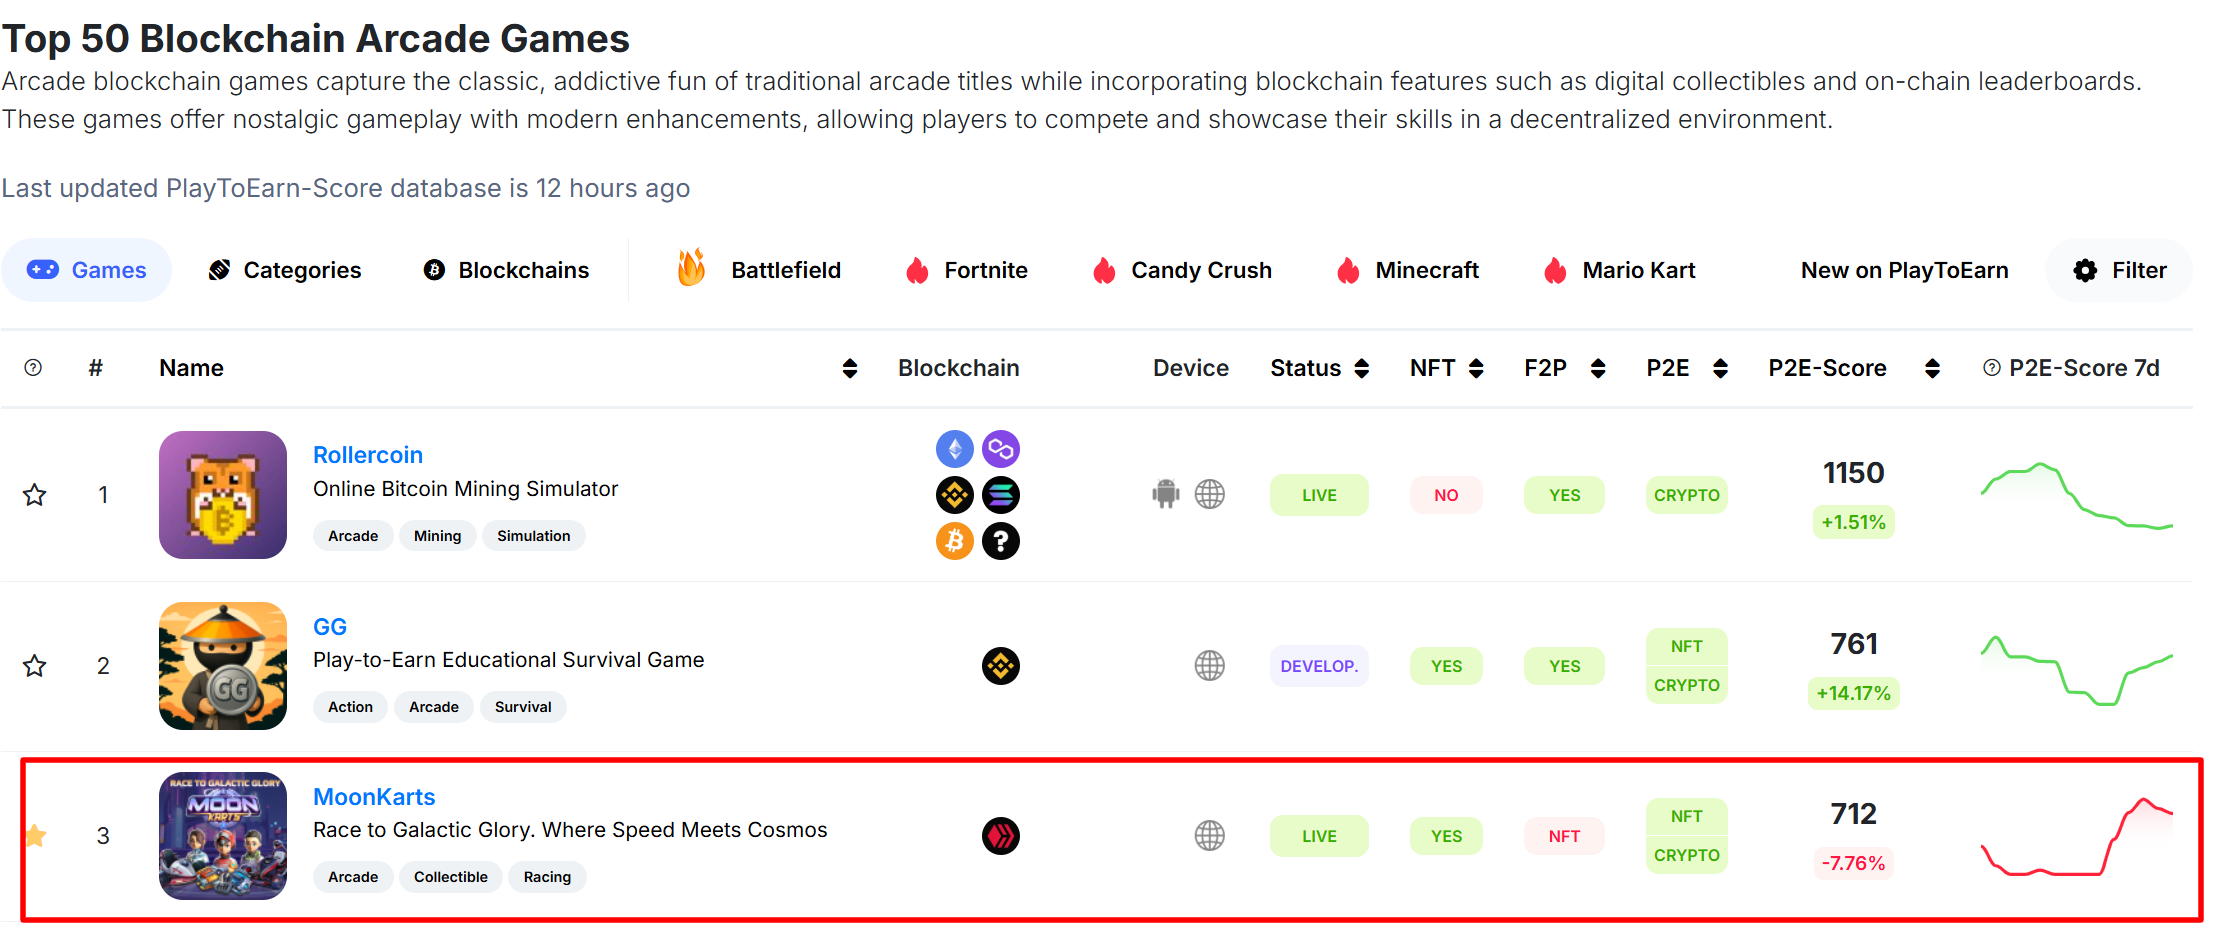Sort table by Name arrows
Viewport: 2215px width, 933px height.
tap(850, 369)
